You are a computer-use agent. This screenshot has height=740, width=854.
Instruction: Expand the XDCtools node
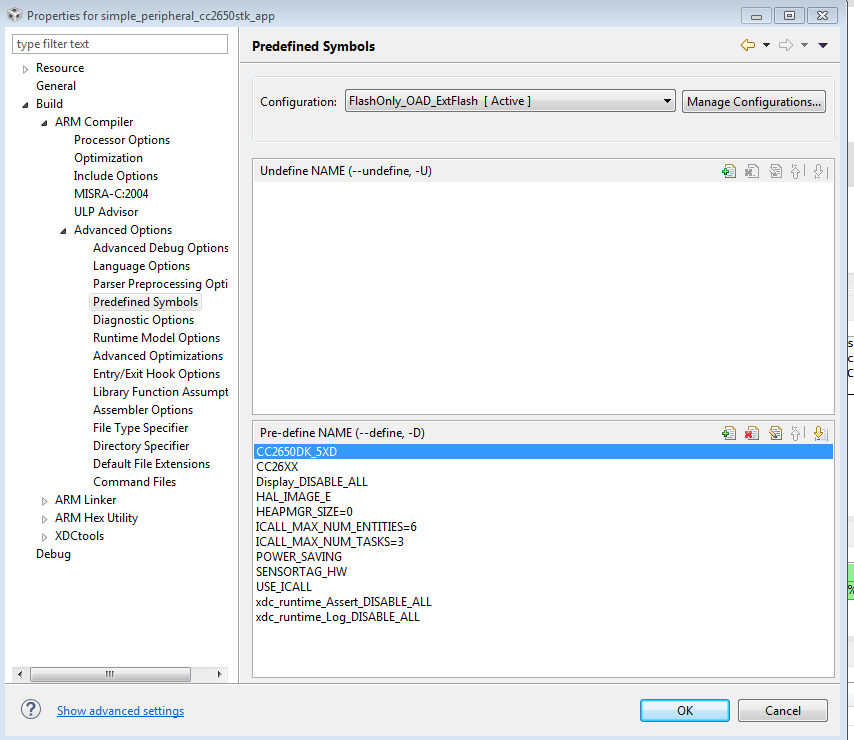(x=44, y=537)
